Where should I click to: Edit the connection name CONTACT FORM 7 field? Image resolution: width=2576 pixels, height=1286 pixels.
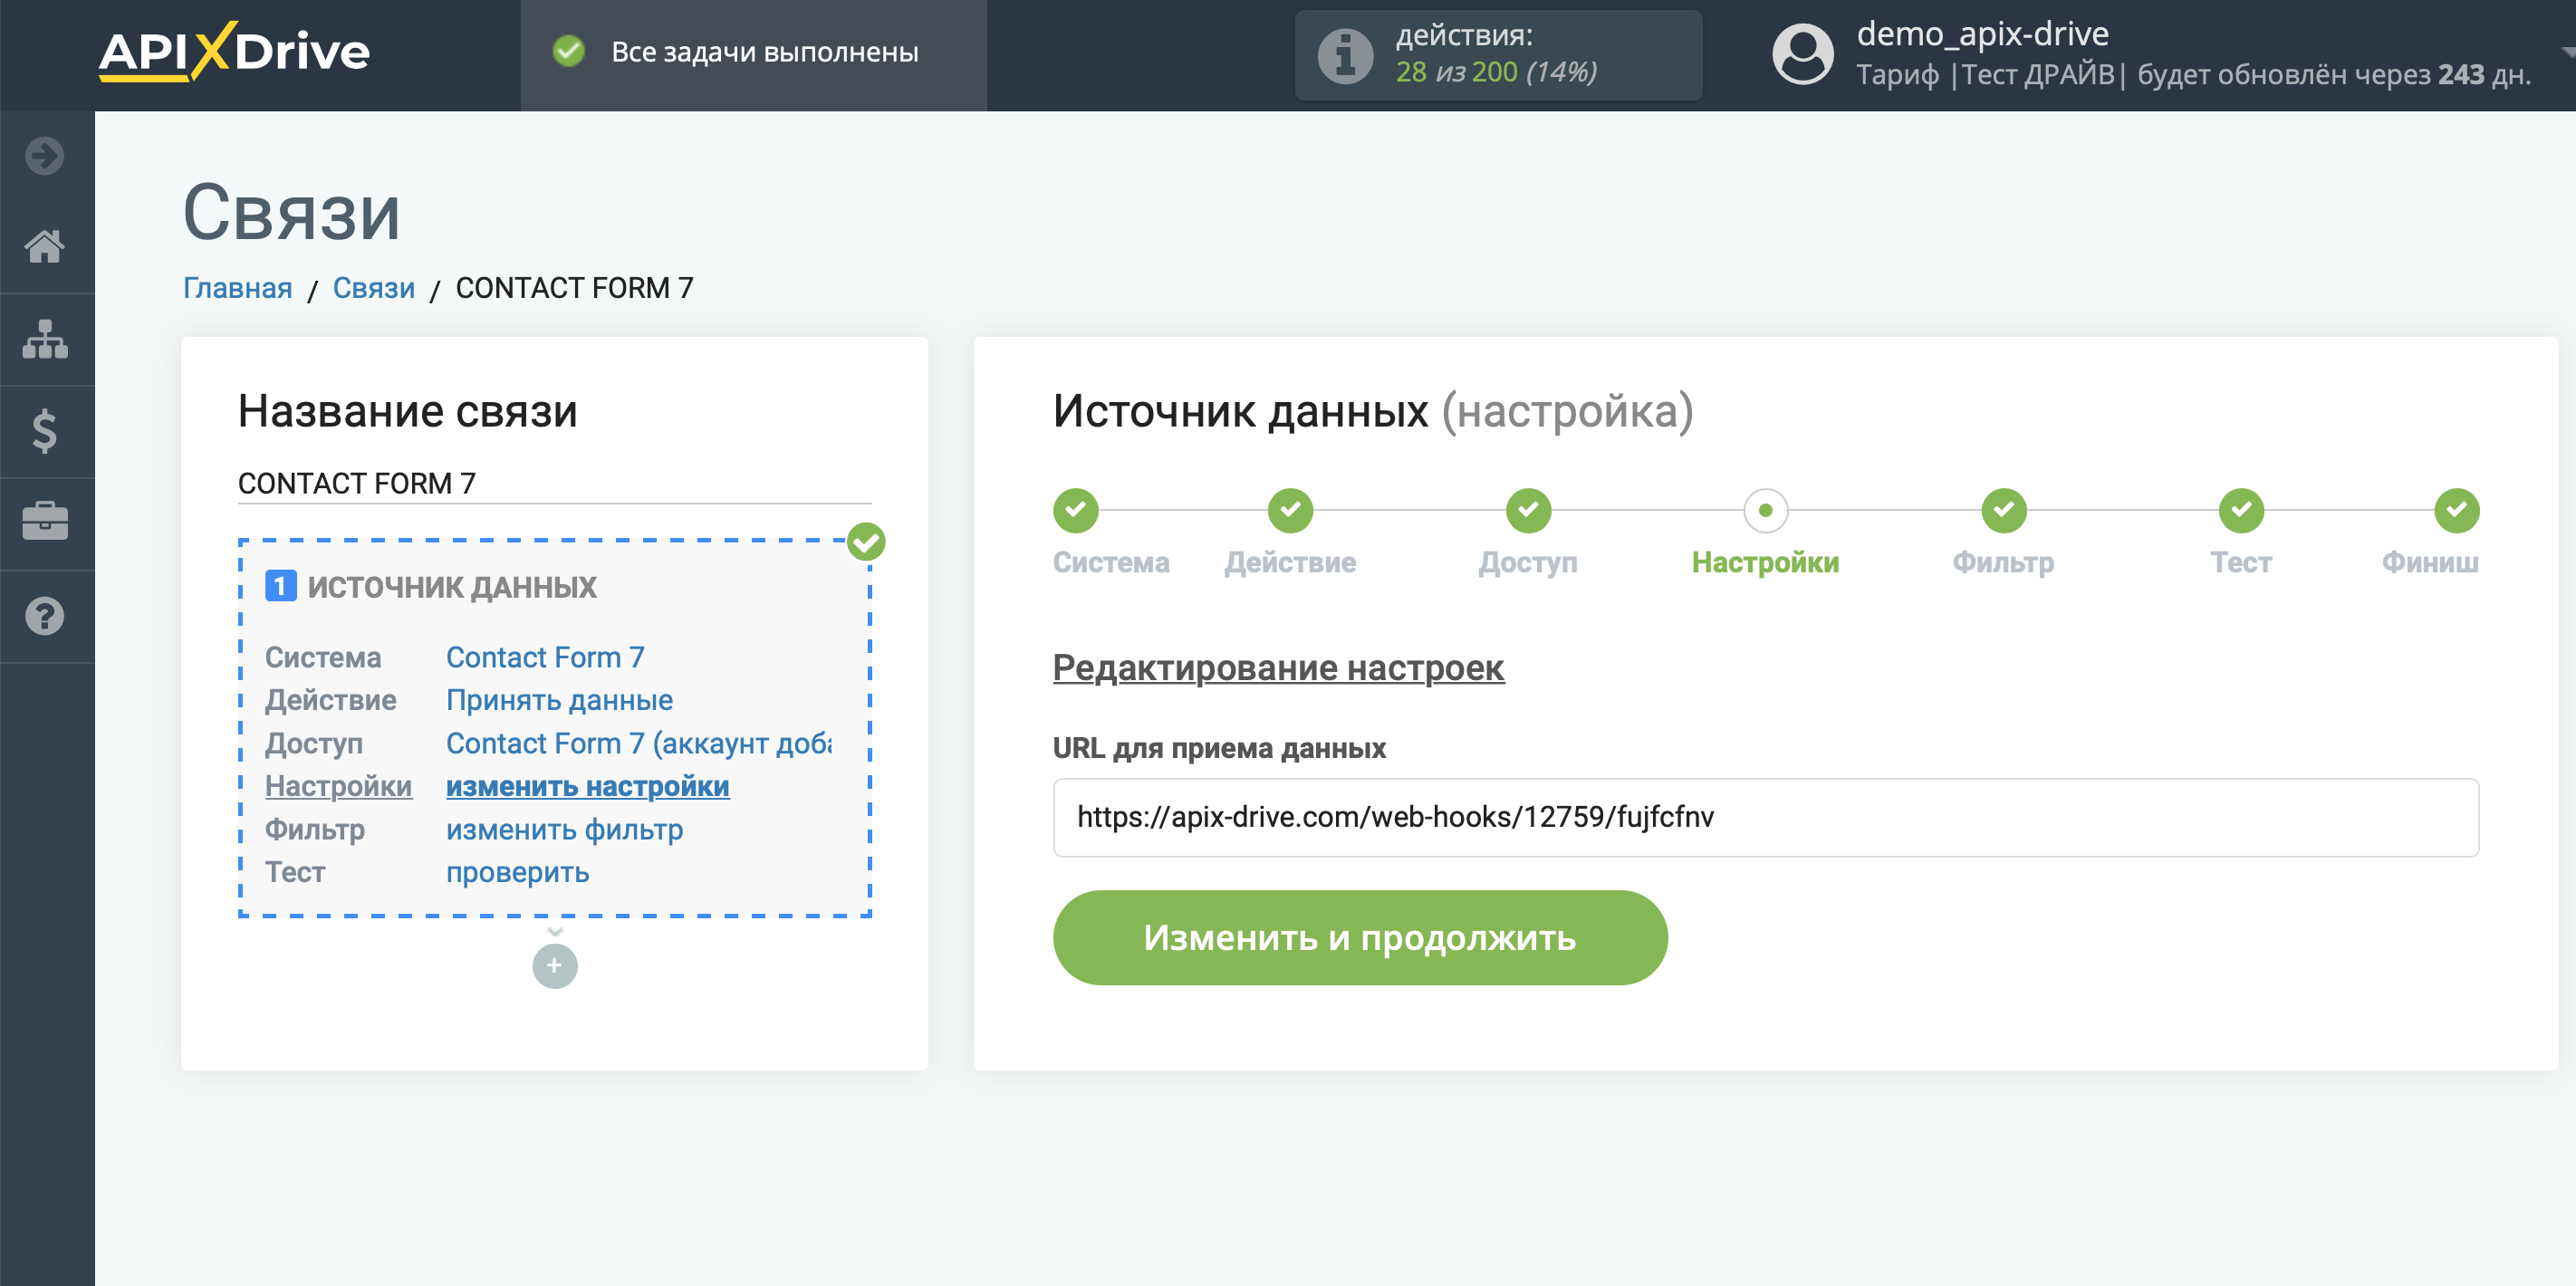[554, 484]
